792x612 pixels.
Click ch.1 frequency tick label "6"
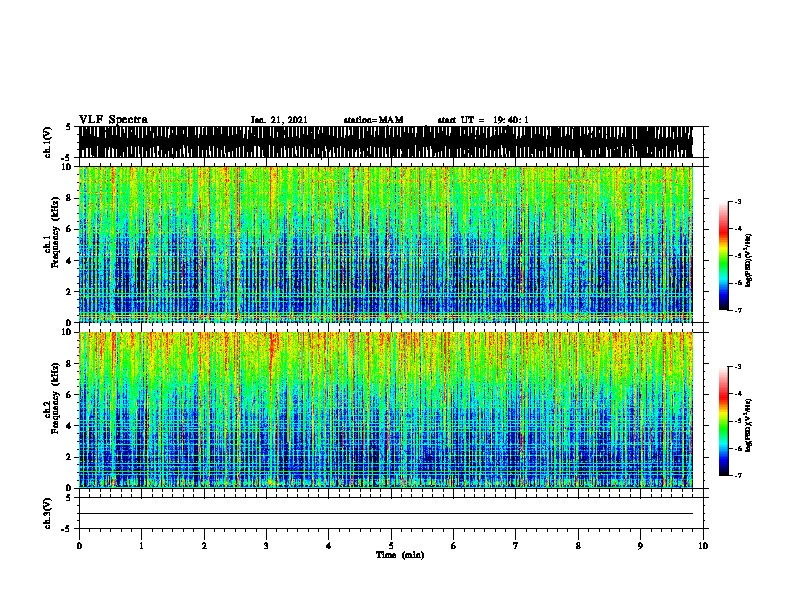[x=70, y=229]
